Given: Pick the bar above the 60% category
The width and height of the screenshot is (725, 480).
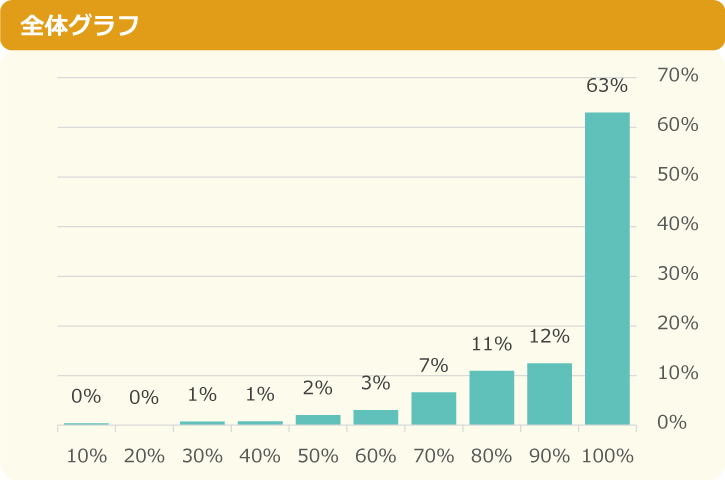Looking at the screenshot, I should pos(376,417).
